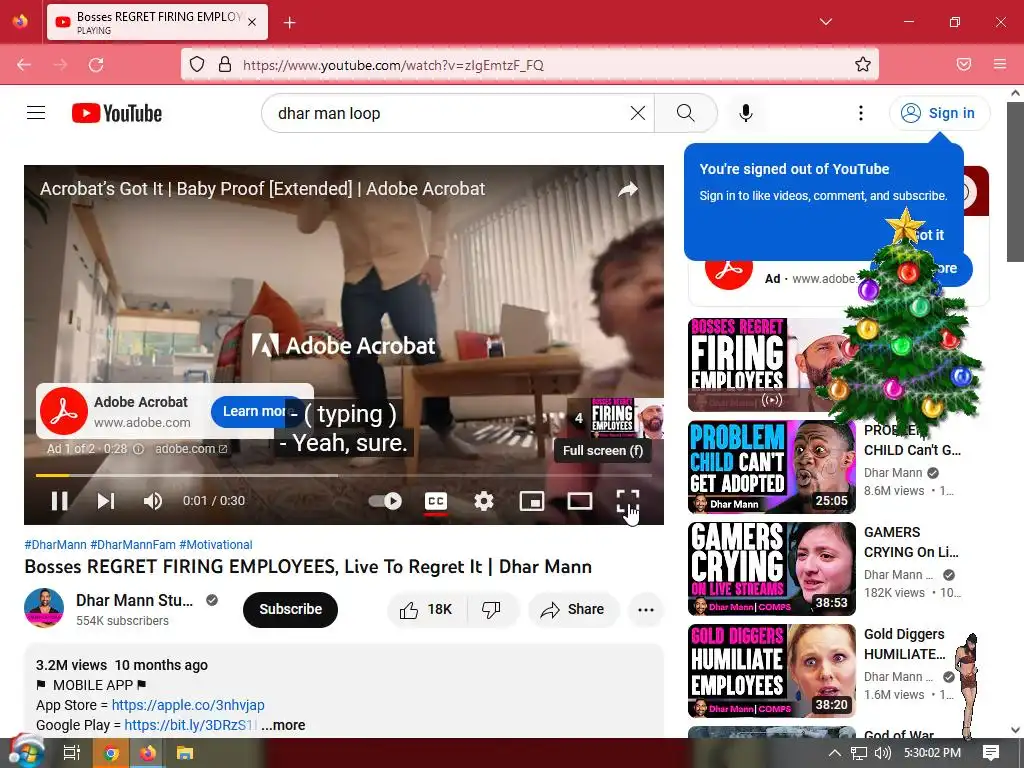This screenshot has width=1024, height=768.
Task: Open #DharMannFam hashtag link
Action: click(133, 545)
